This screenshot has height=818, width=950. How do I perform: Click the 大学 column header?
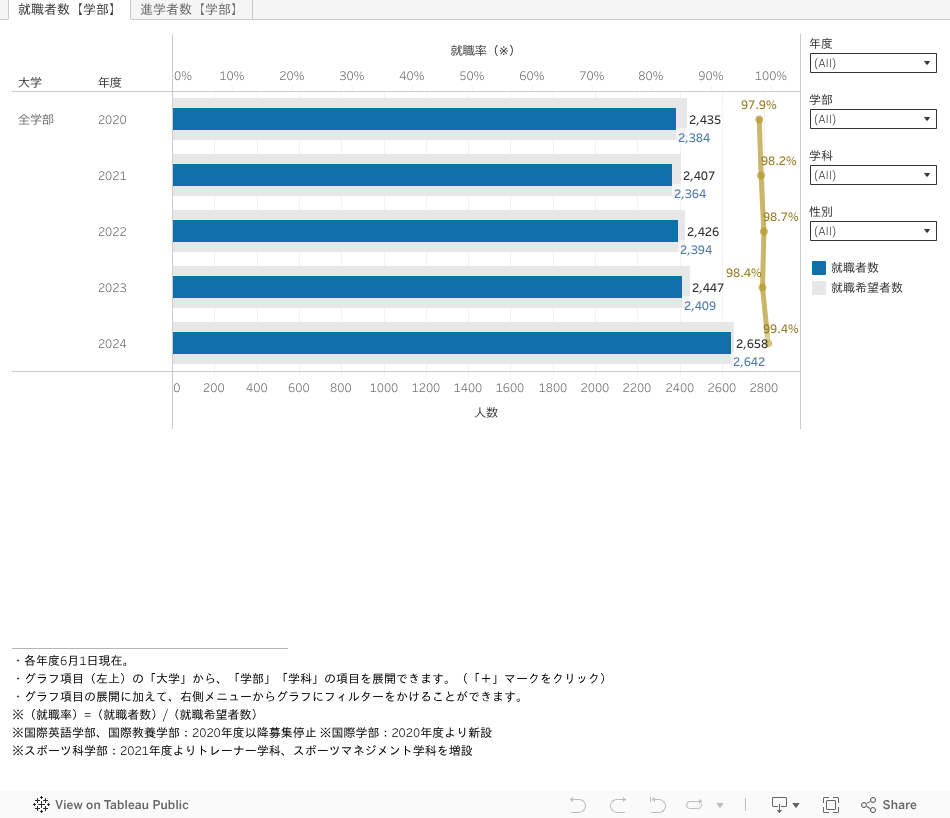(30, 83)
